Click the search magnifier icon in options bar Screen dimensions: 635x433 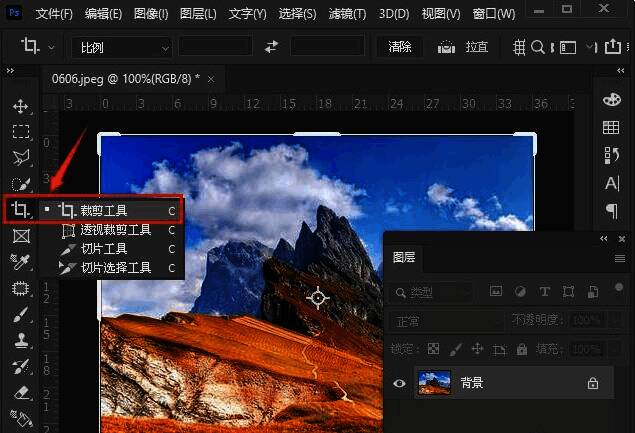[537, 47]
